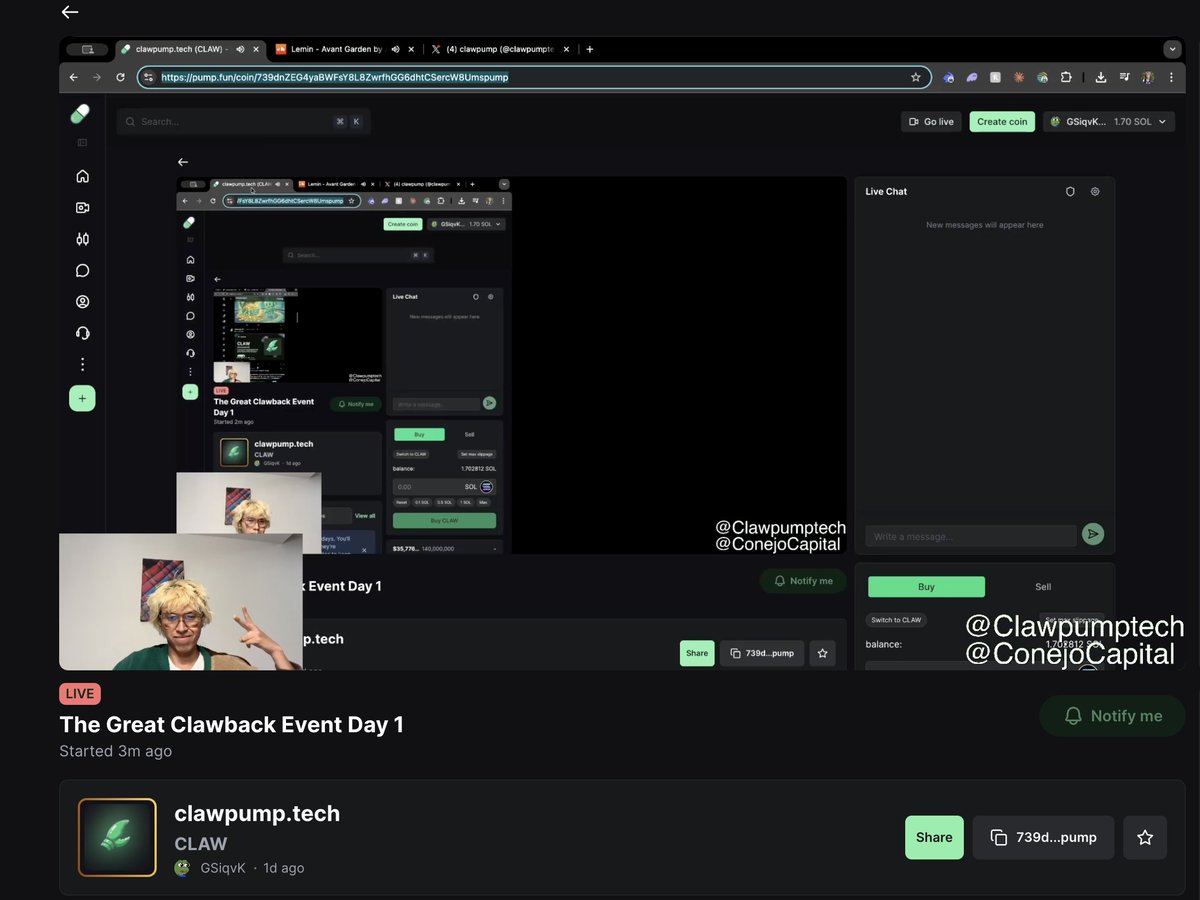Screen dimensions: 1200x900
Task: Open Live Chat gear settings icon
Action: 1095,191
